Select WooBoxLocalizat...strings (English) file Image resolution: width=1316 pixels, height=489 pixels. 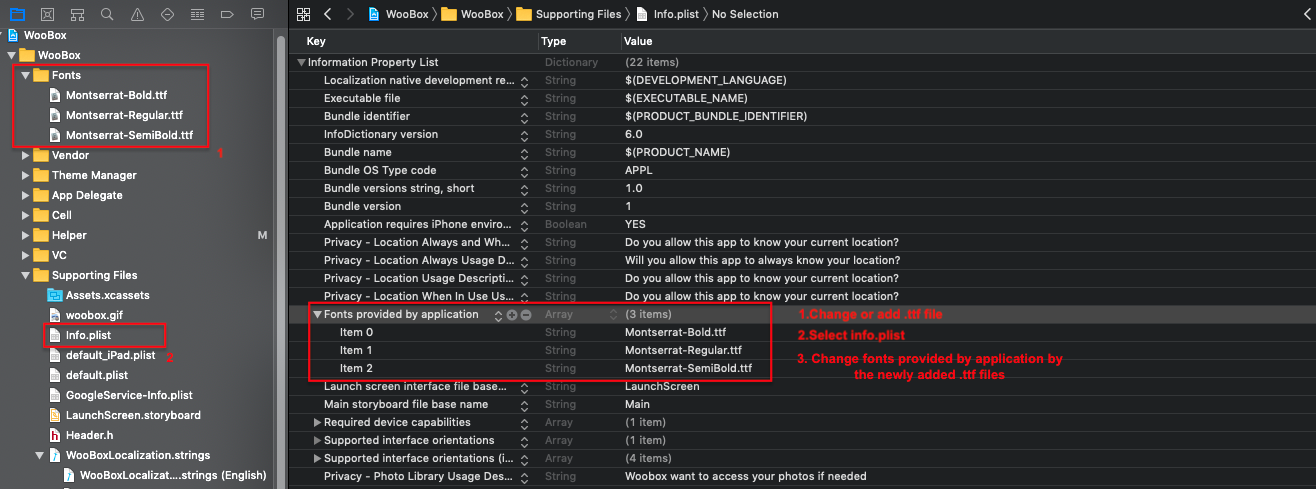click(173, 475)
